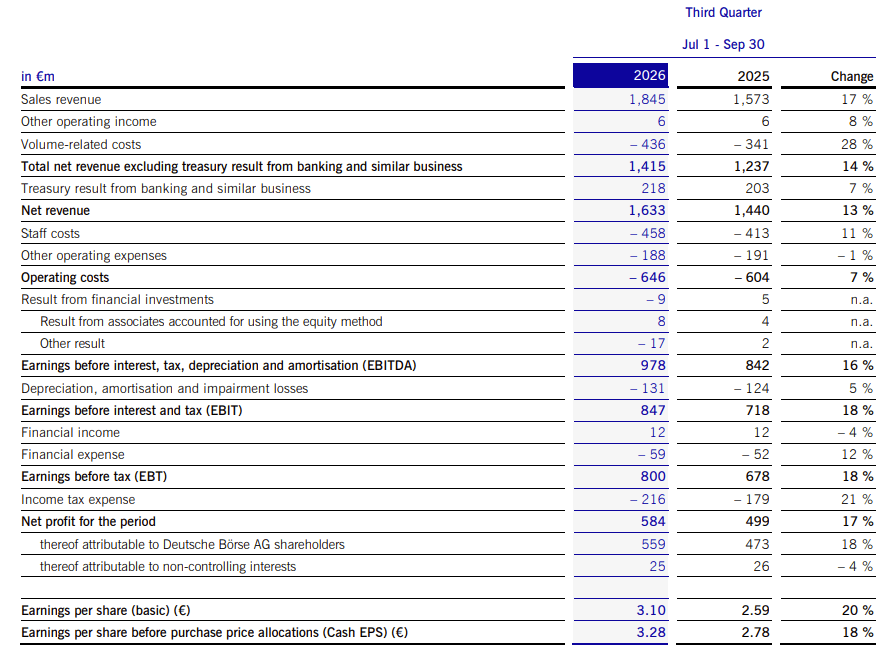Viewport: 882px width, 654px height.
Task: Click 'thereof attributable to non-controlling interests'
Action: (x=168, y=566)
